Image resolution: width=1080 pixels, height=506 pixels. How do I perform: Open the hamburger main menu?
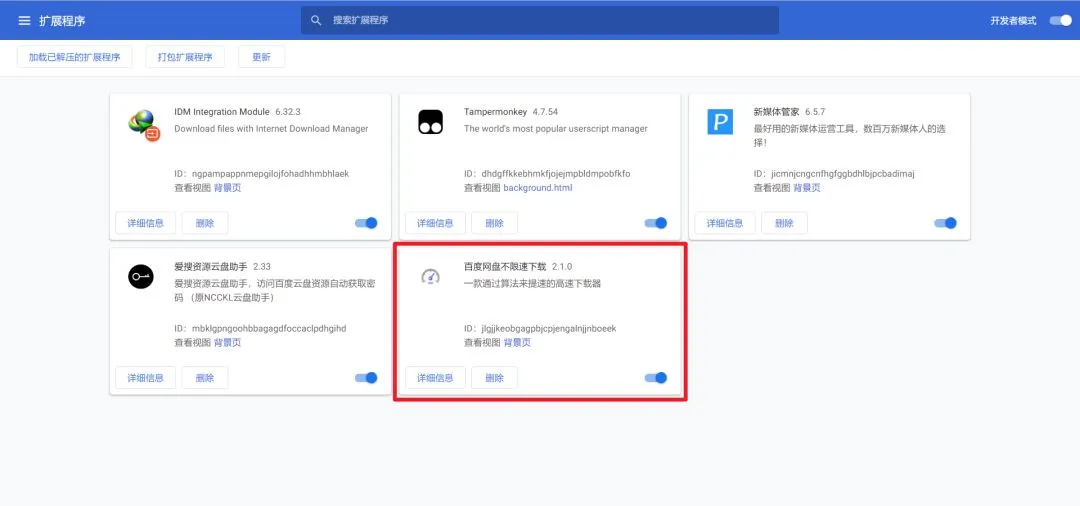tap(24, 21)
